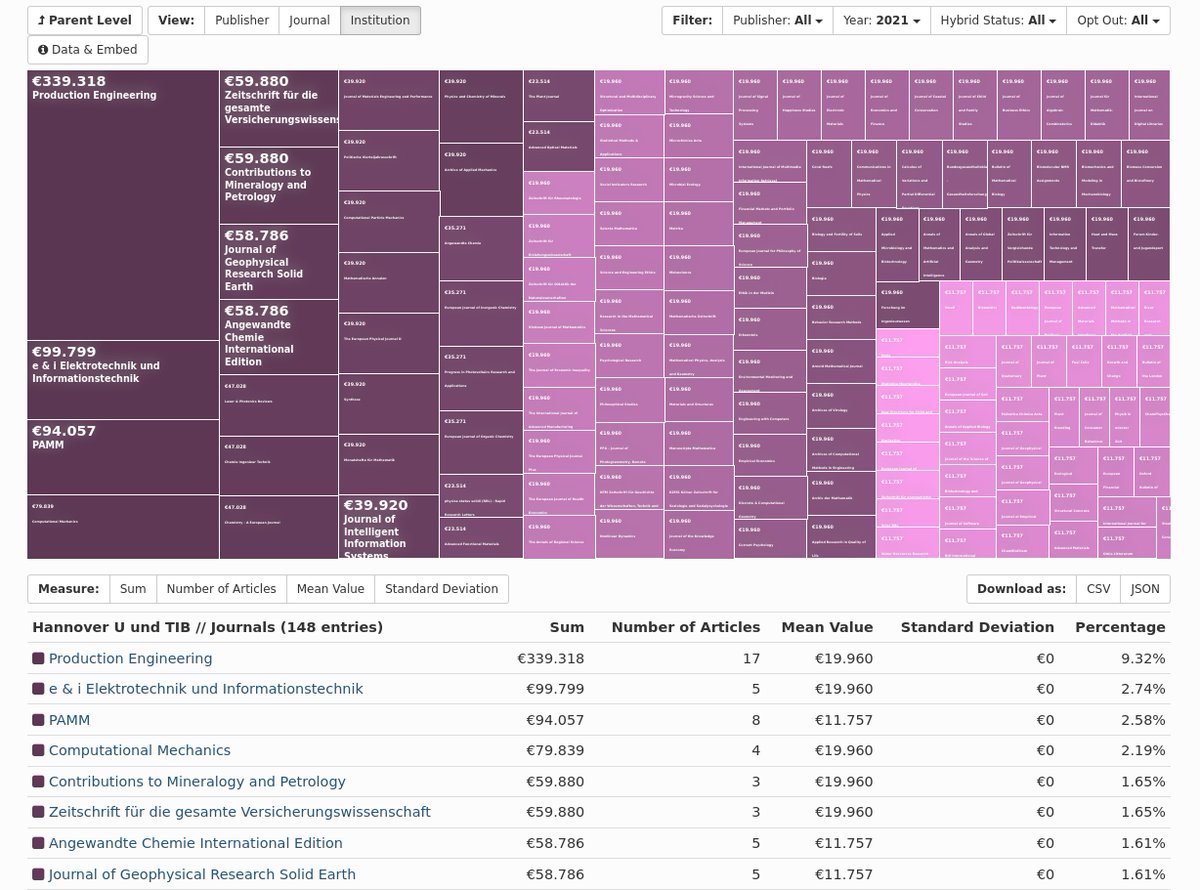
Task: Open the Contributions to Mineralogy and Petrology table link
Action: click(197, 781)
